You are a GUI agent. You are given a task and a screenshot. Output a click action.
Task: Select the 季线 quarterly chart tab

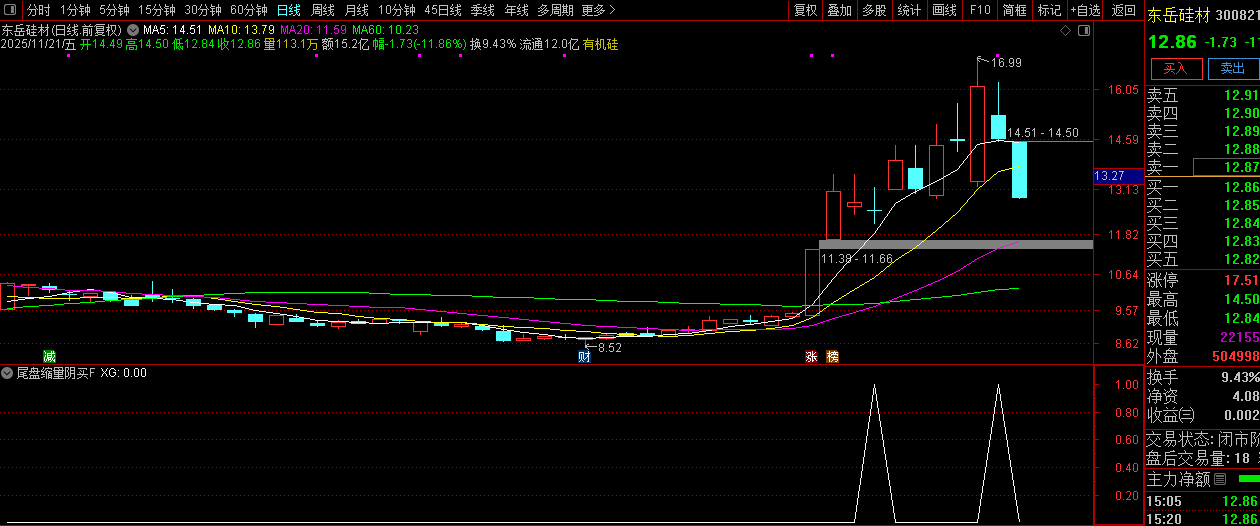482,10
